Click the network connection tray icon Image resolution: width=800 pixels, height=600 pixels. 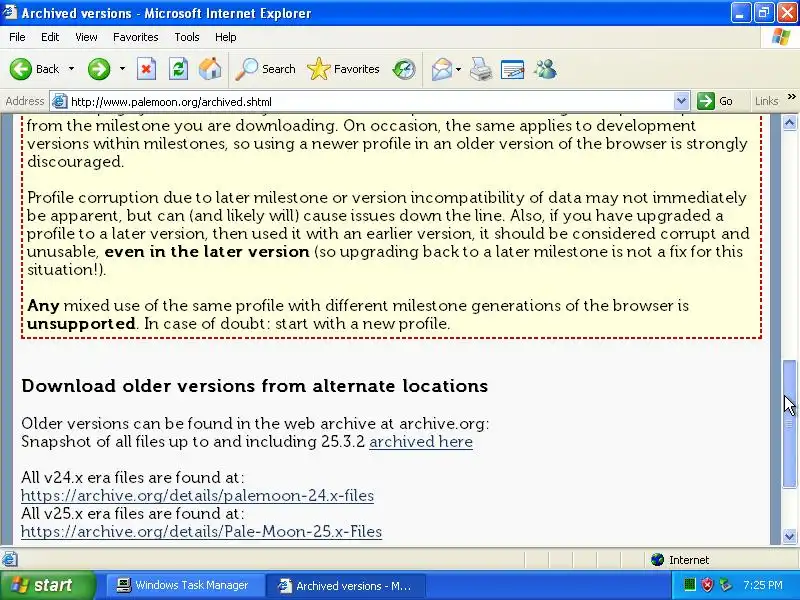click(725, 585)
